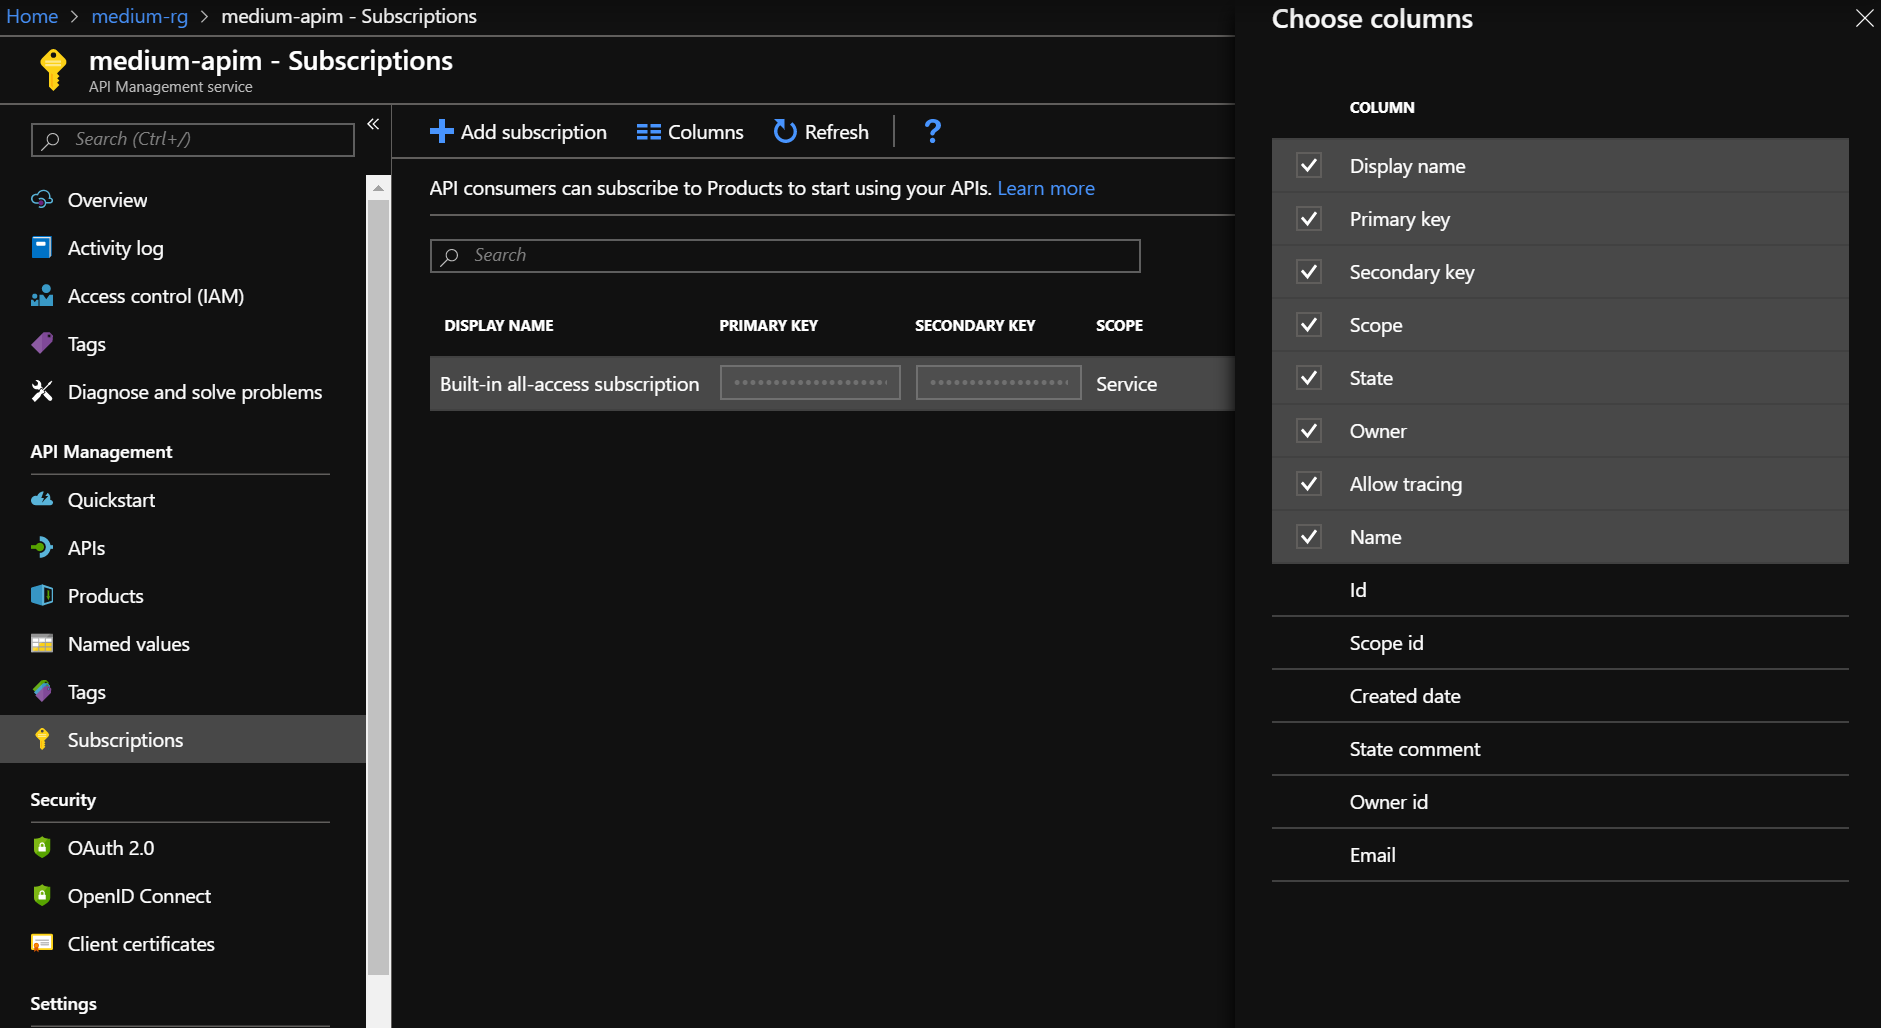1881x1028 pixels.
Task: Click the Add subscription plus icon
Action: (x=441, y=131)
